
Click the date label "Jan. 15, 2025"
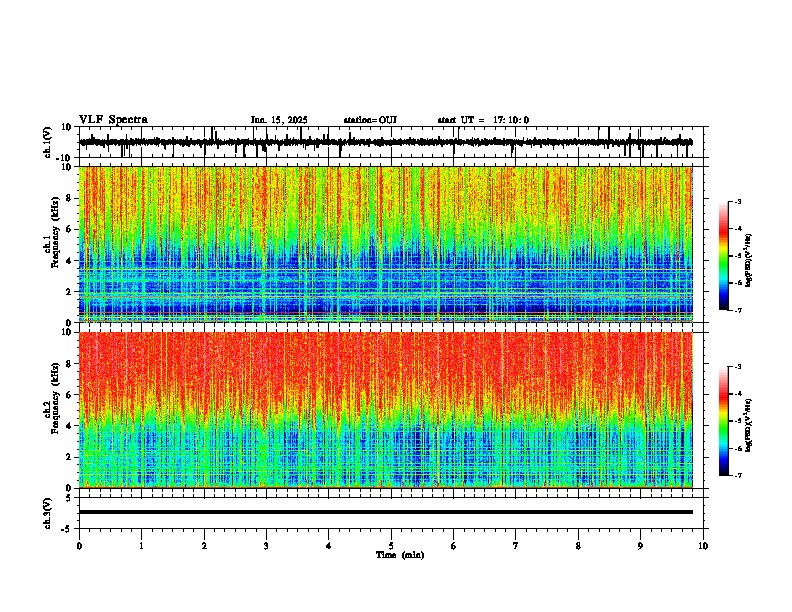(279, 120)
